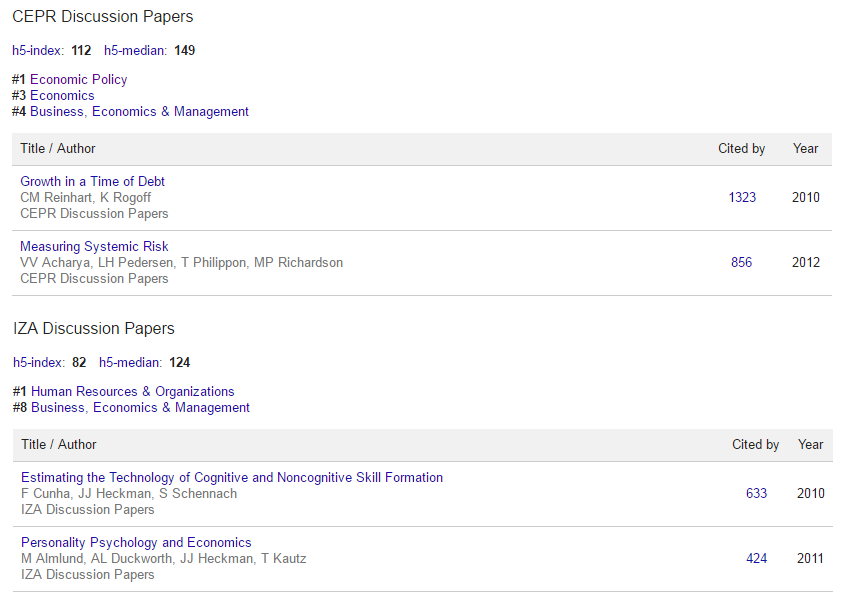View the 424 citations link
The width and height of the screenshot is (842, 601).
[x=757, y=559]
